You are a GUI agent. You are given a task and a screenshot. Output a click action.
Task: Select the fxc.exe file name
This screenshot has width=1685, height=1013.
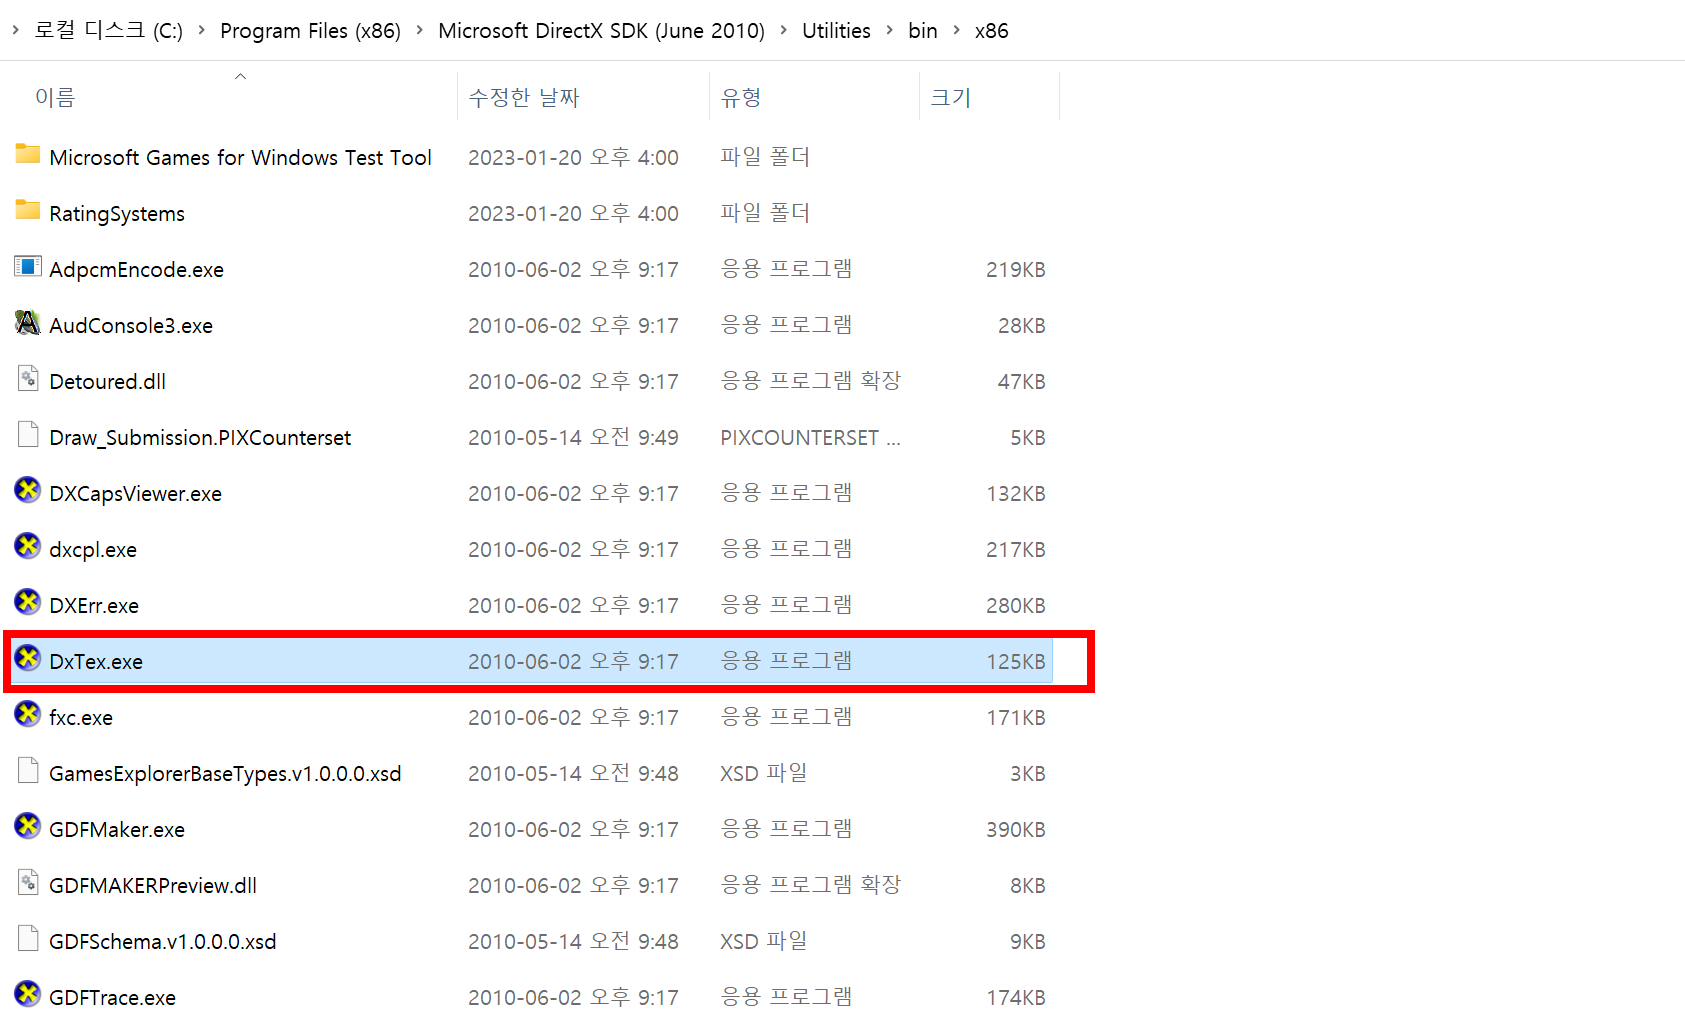point(81,717)
